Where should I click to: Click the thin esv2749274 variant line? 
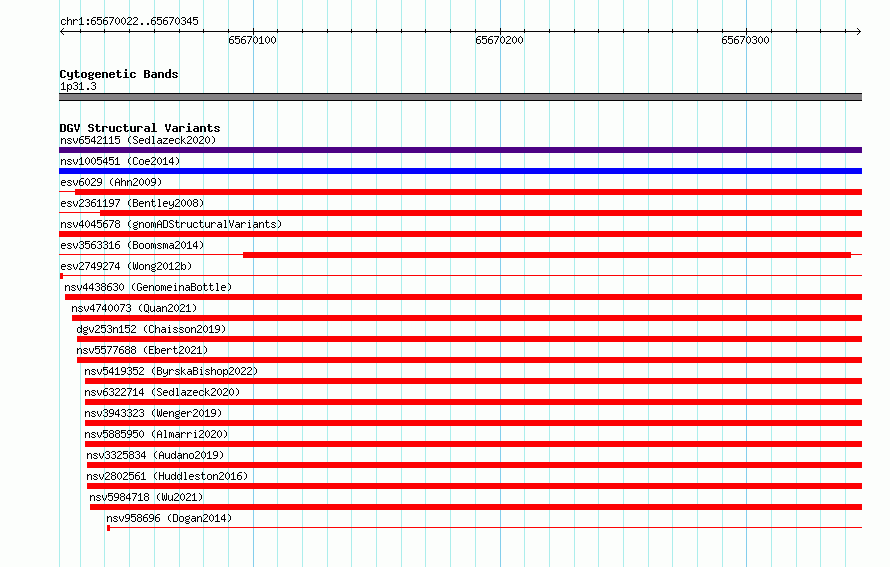(460, 276)
